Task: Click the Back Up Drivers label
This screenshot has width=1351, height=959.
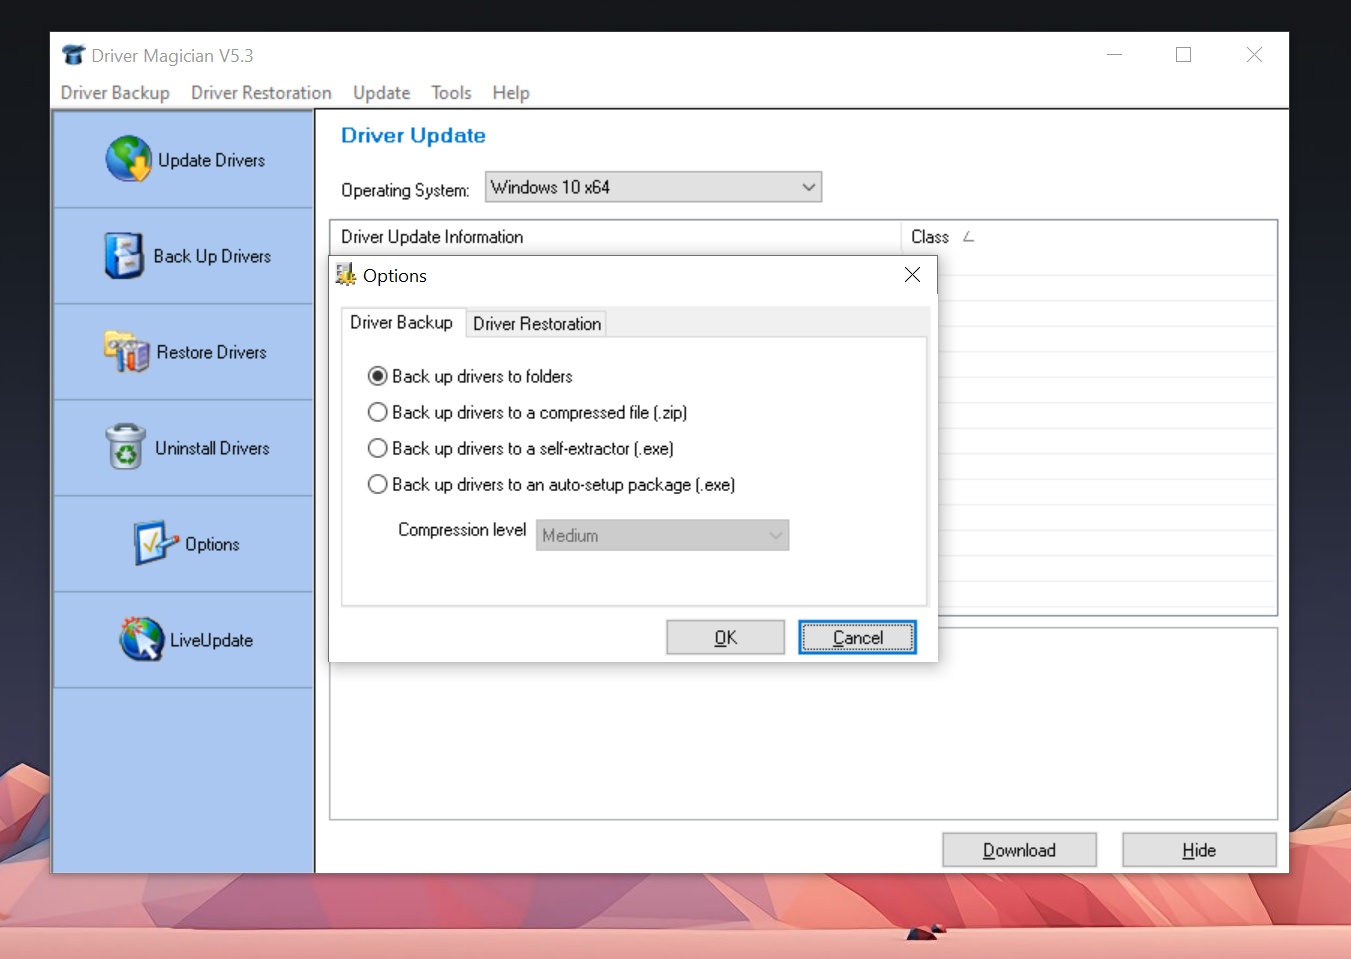Action: click(212, 256)
